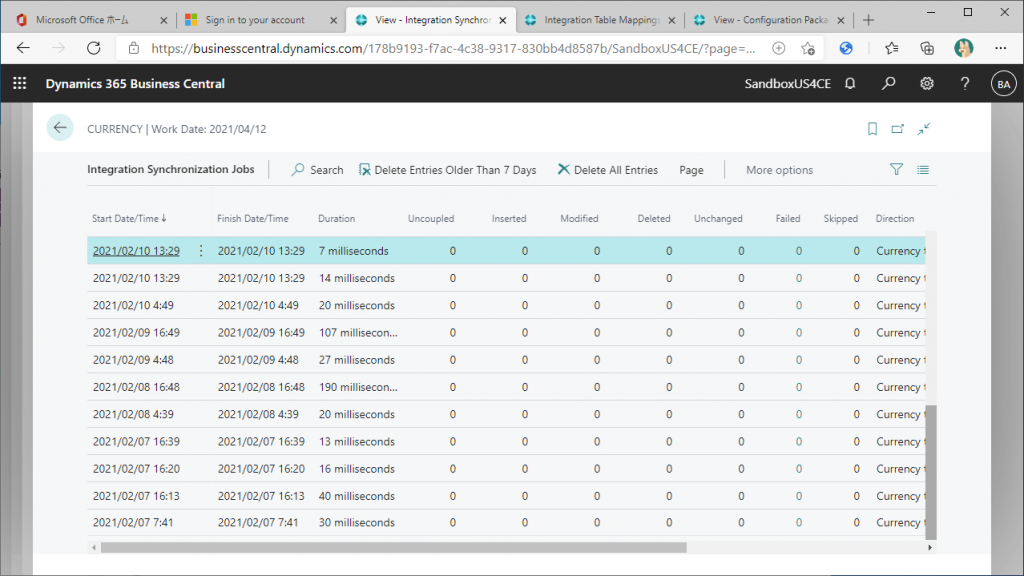Click the Duration column header

click(x=336, y=219)
